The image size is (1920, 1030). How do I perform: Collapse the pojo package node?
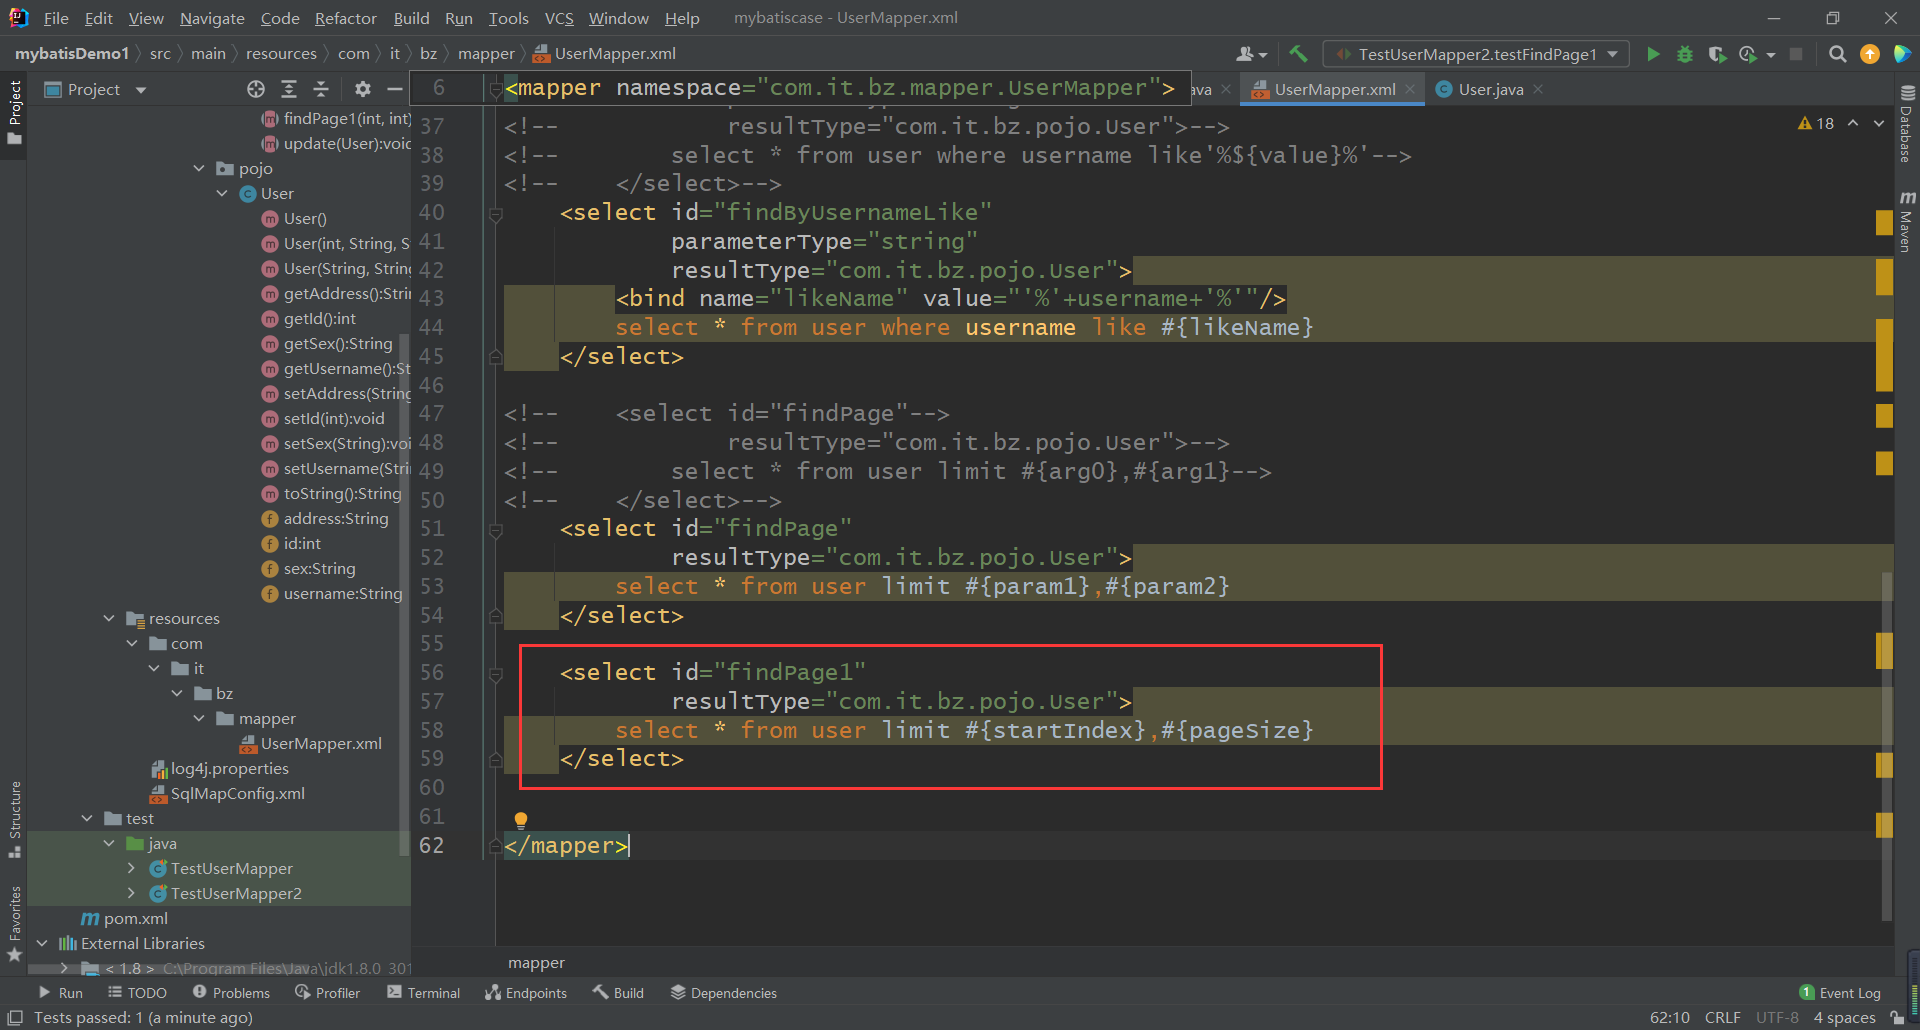(200, 168)
